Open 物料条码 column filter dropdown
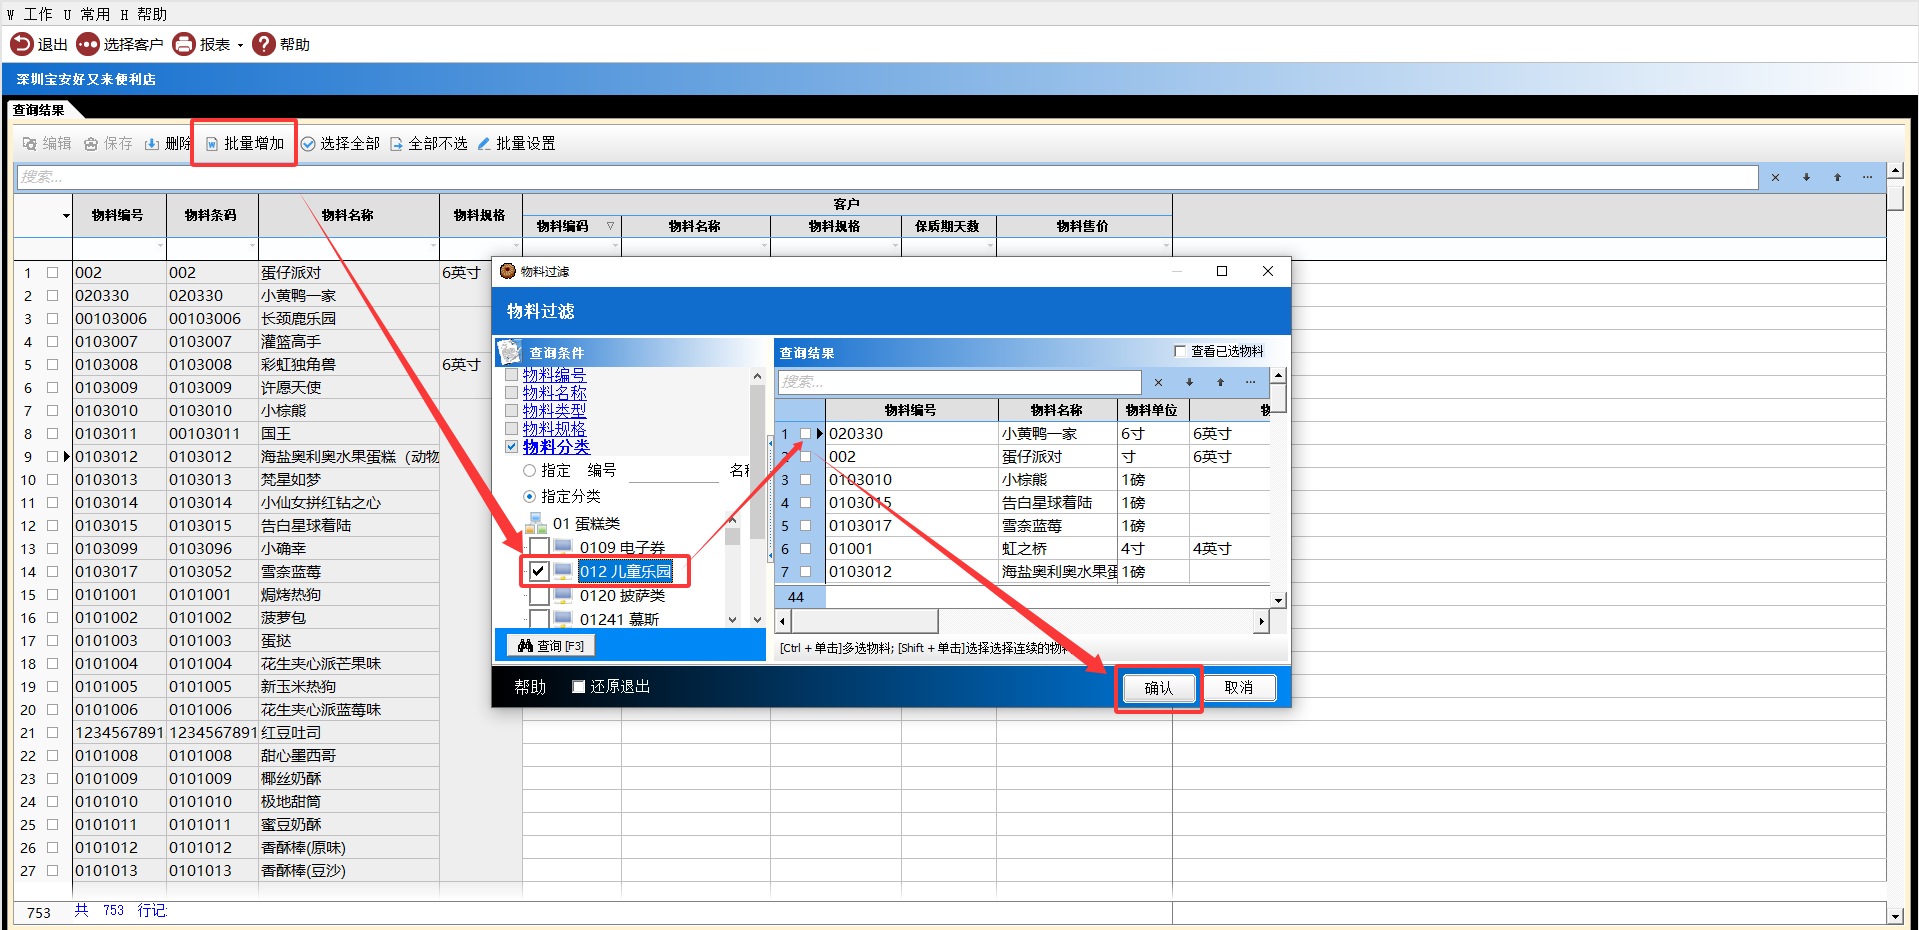 (251, 246)
